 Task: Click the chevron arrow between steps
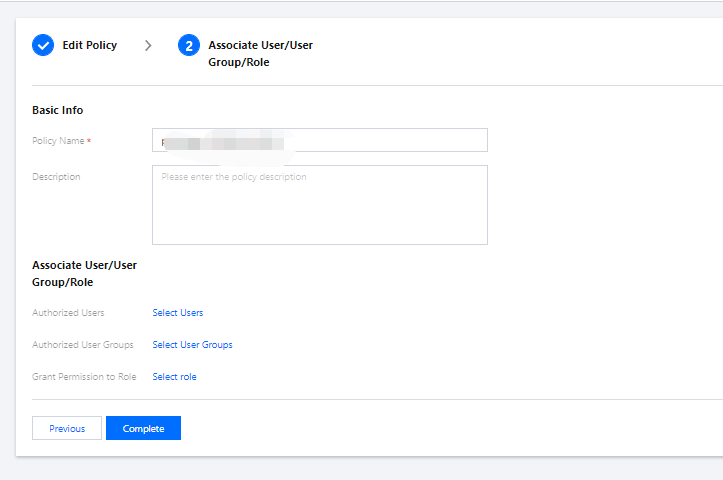tap(148, 46)
